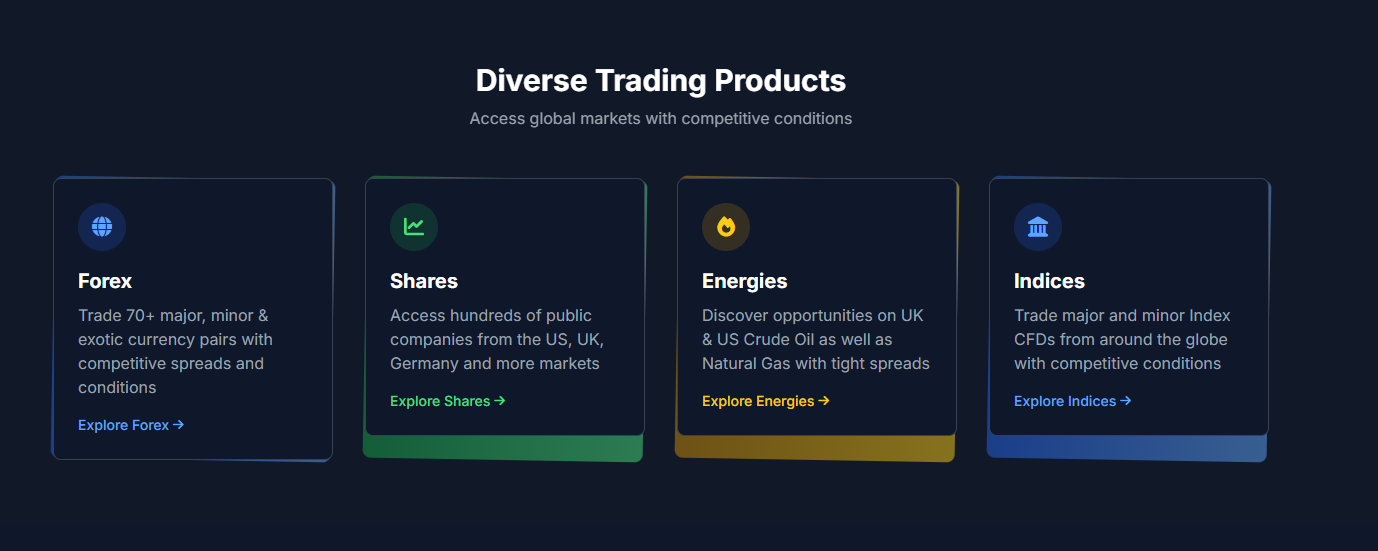
Task: Click the globe icon on Forex card
Action: click(102, 227)
